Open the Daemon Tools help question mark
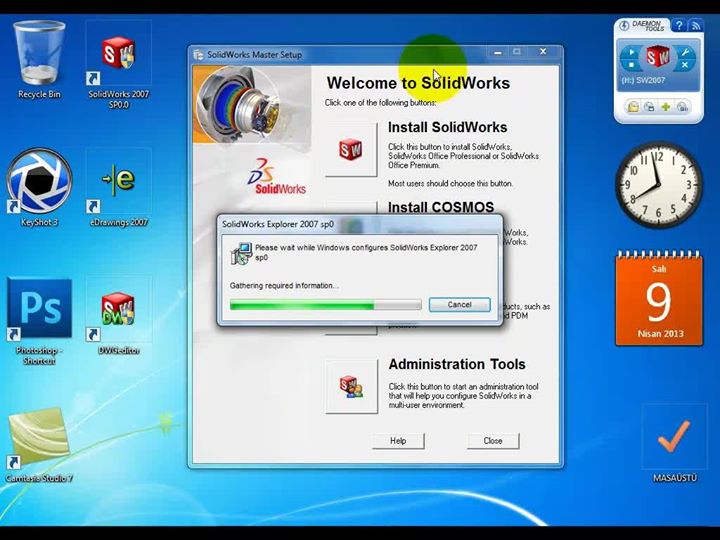The image size is (720, 540). pos(679,25)
